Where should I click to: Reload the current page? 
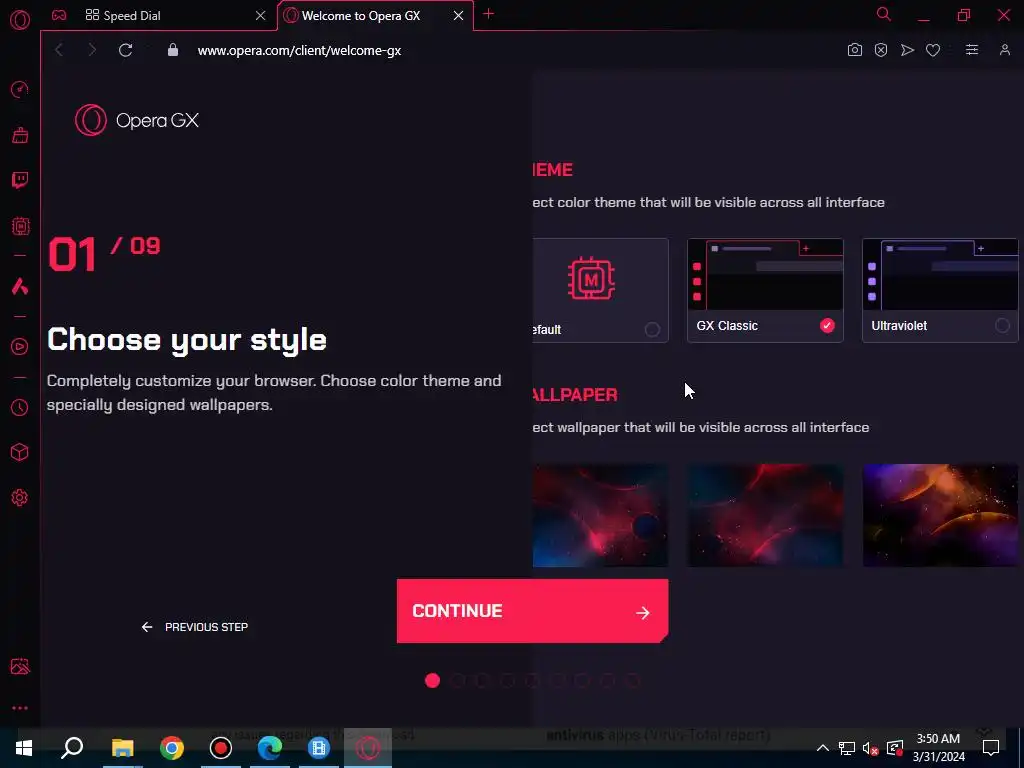[x=125, y=50]
